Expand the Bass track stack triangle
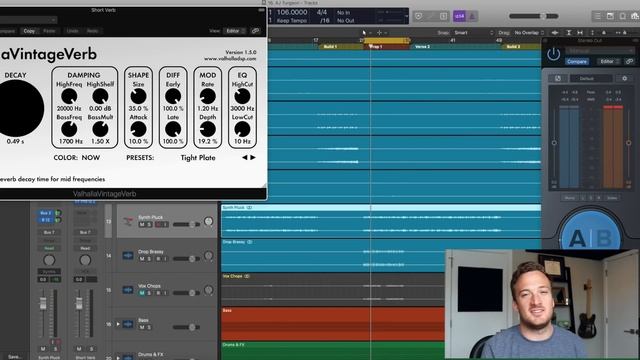 pyautogui.click(x=118, y=324)
